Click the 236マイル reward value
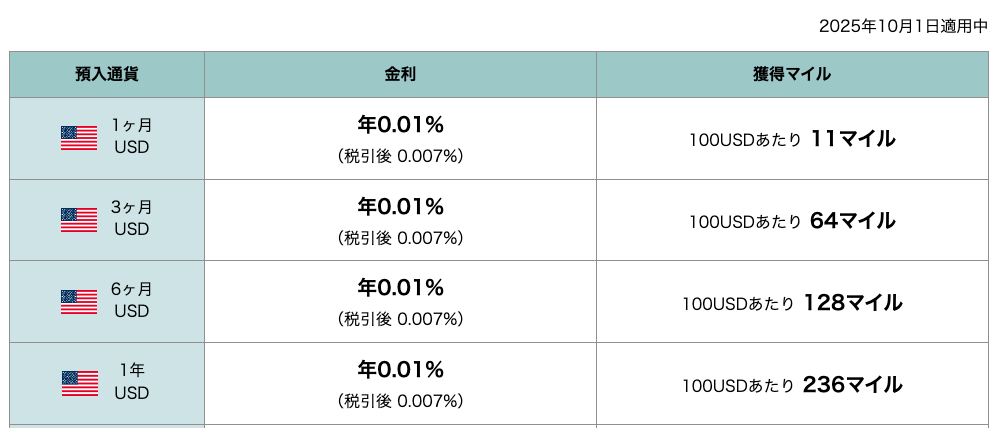 click(852, 385)
